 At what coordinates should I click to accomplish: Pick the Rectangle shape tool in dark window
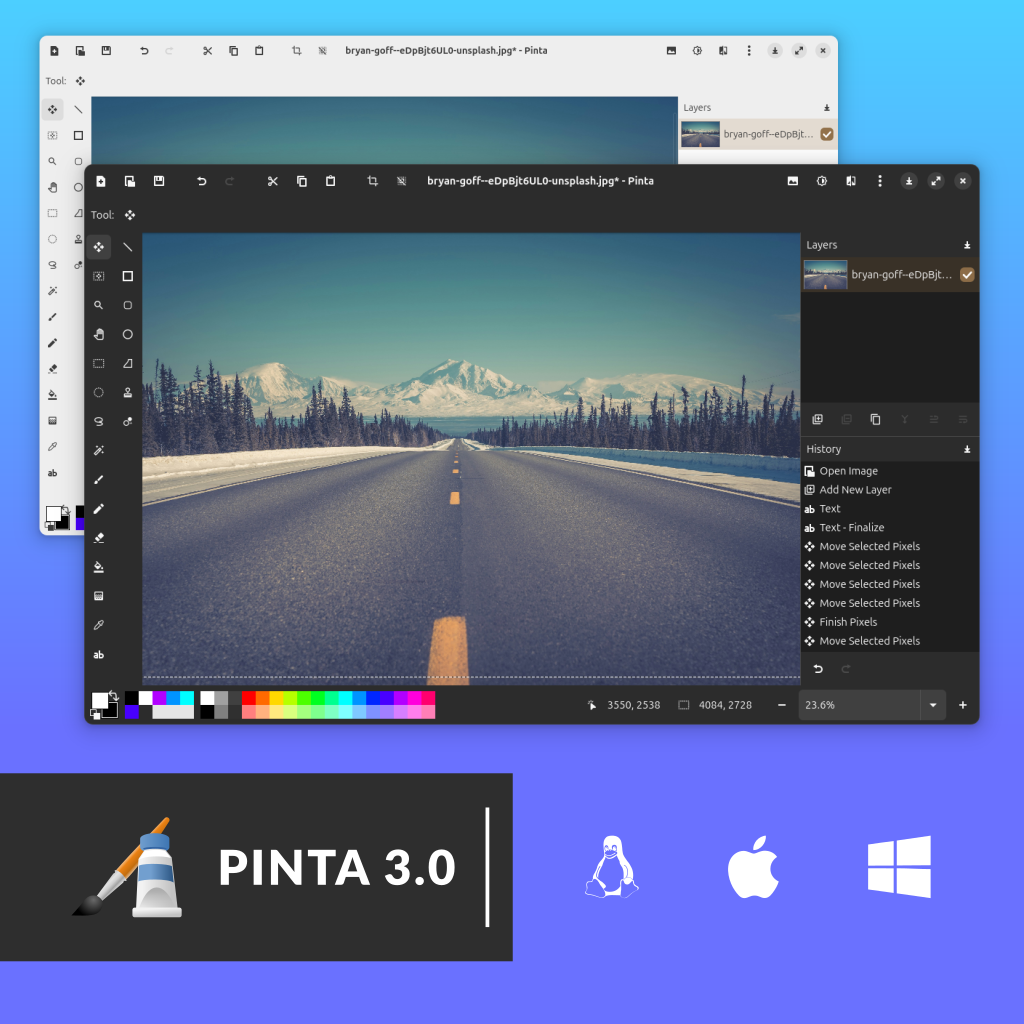127,276
